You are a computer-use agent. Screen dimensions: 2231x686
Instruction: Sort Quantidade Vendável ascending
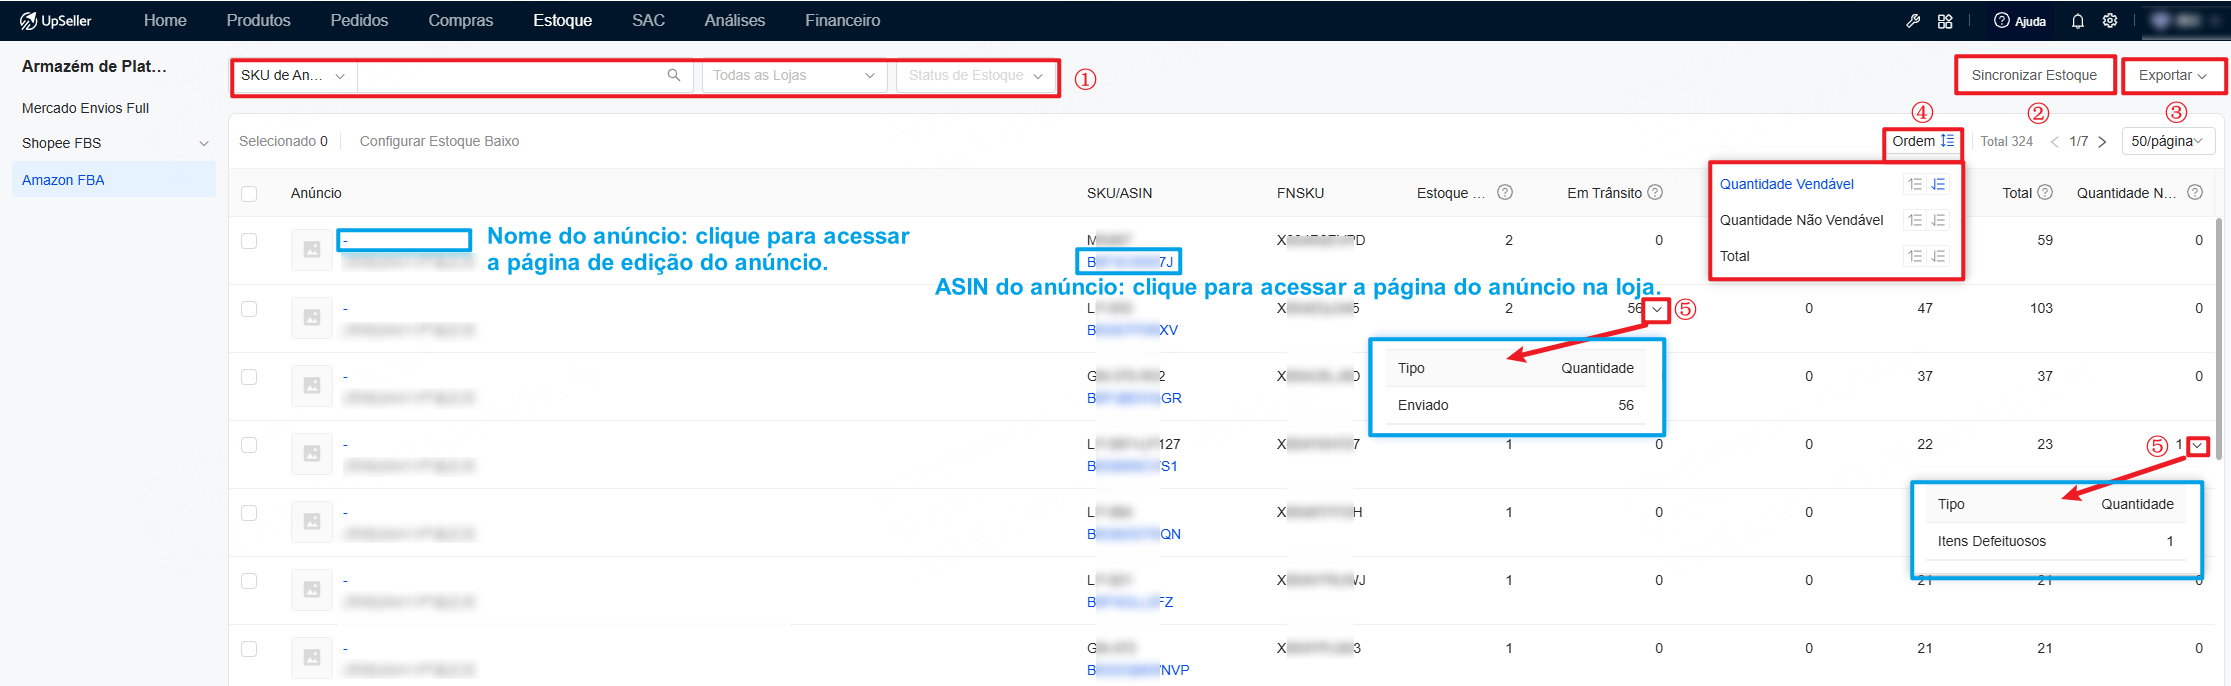coord(1915,184)
